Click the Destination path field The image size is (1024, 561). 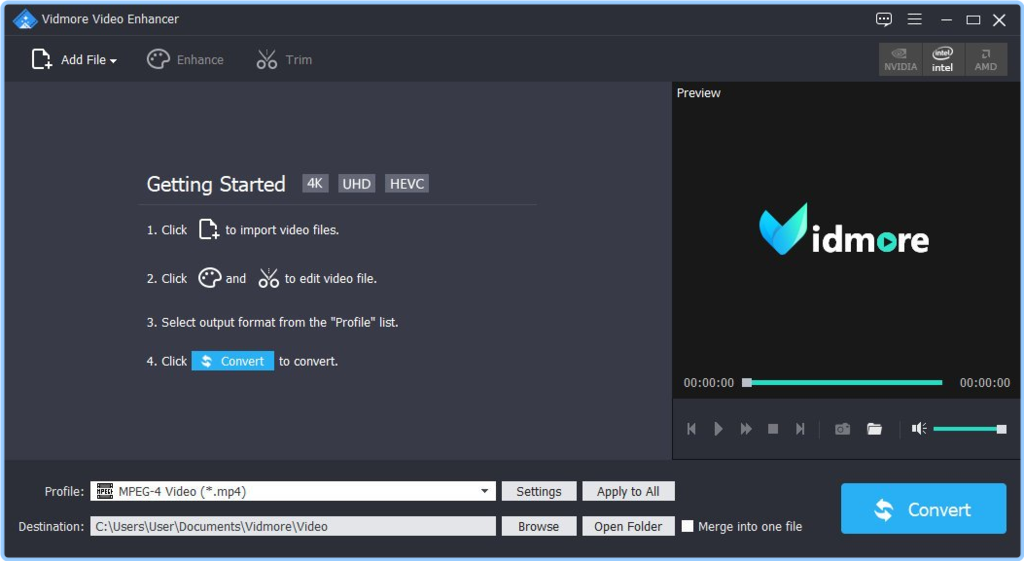293,526
